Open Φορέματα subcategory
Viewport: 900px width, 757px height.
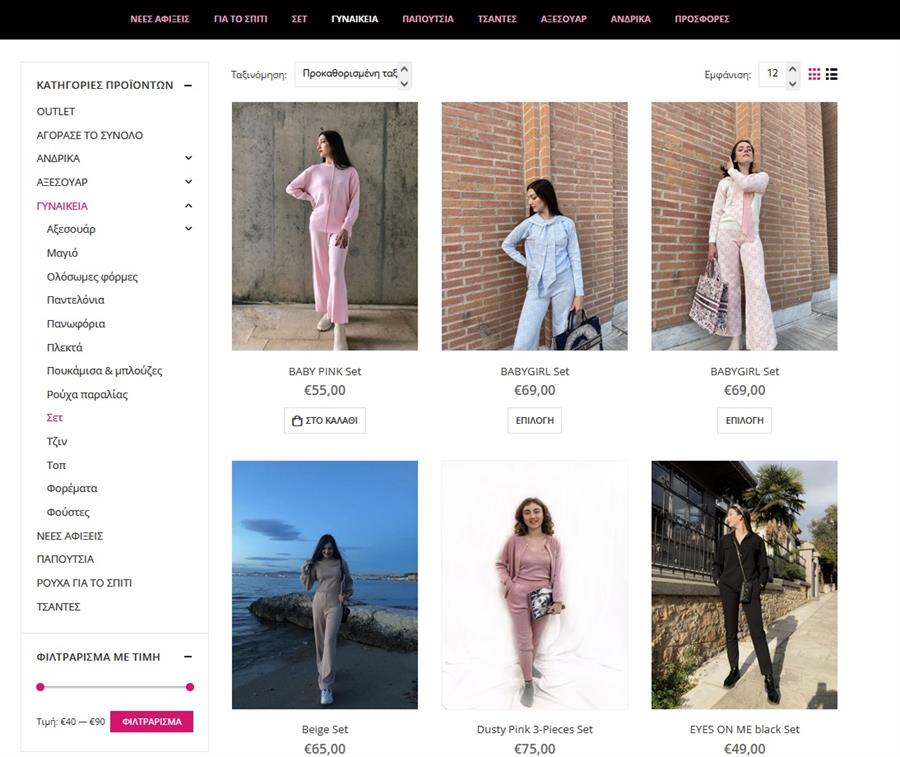coord(72,488)
